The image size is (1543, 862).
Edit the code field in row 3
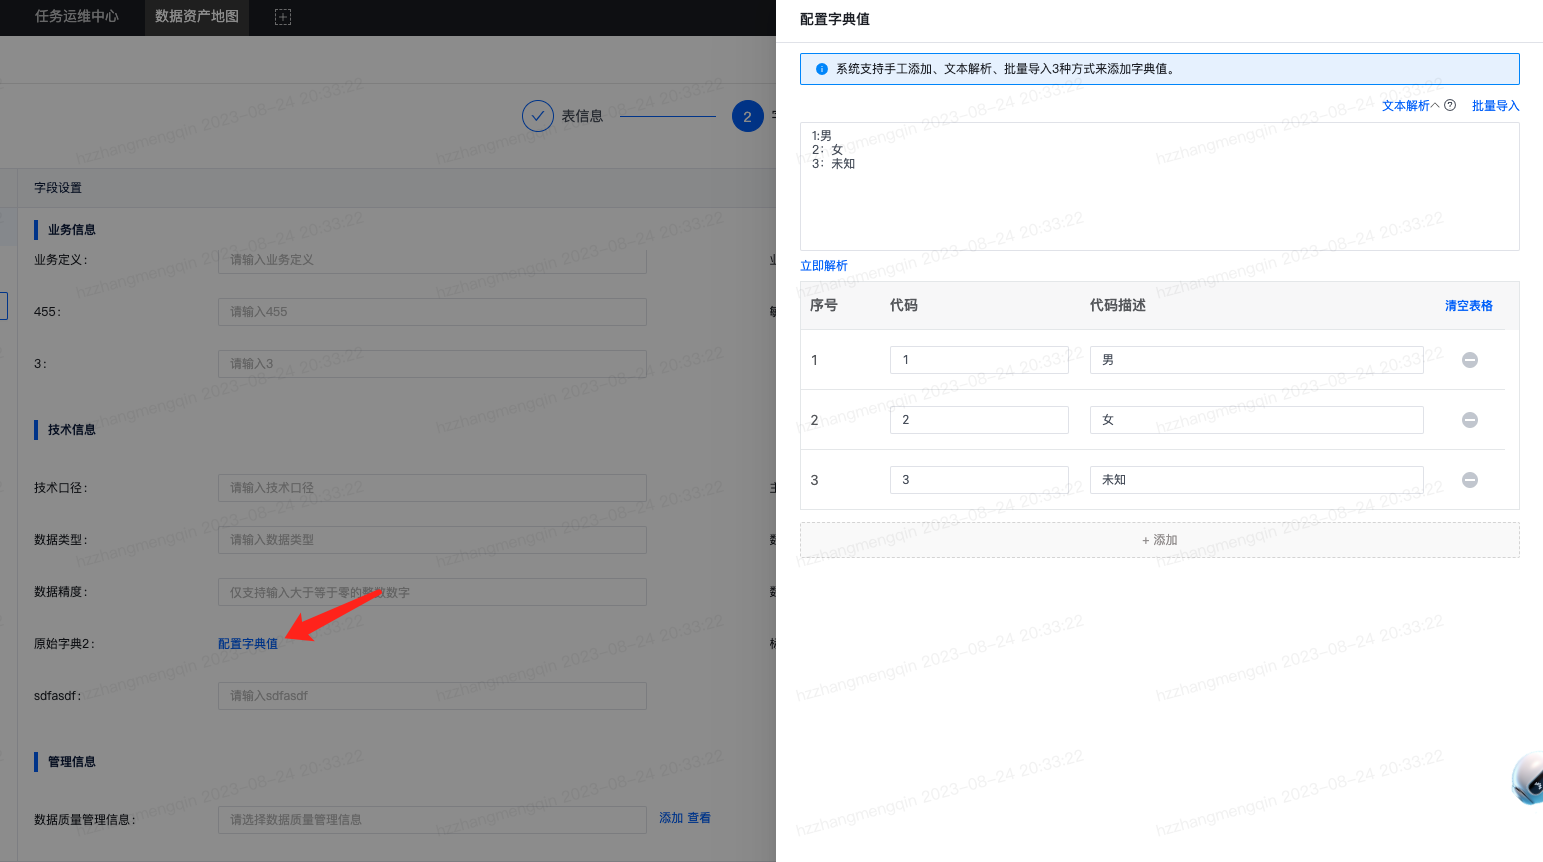point(979,480)
